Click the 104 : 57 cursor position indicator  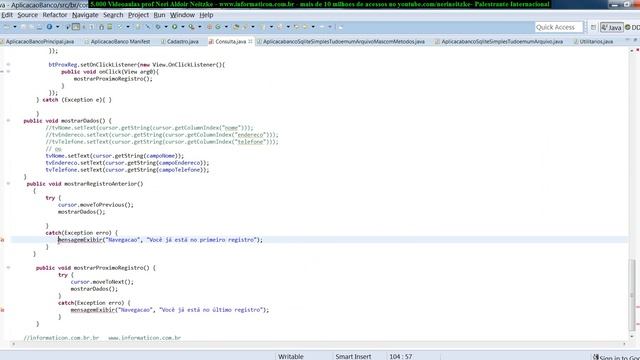pos(400,356)
